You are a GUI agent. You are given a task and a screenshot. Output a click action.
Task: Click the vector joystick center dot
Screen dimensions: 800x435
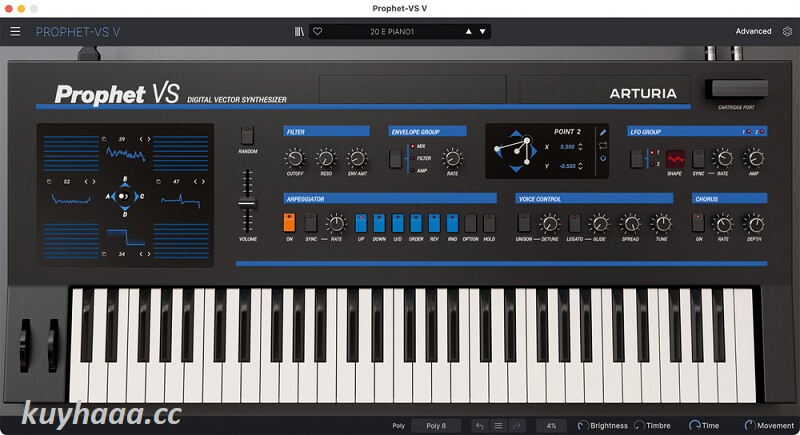(x=123, y=196)
